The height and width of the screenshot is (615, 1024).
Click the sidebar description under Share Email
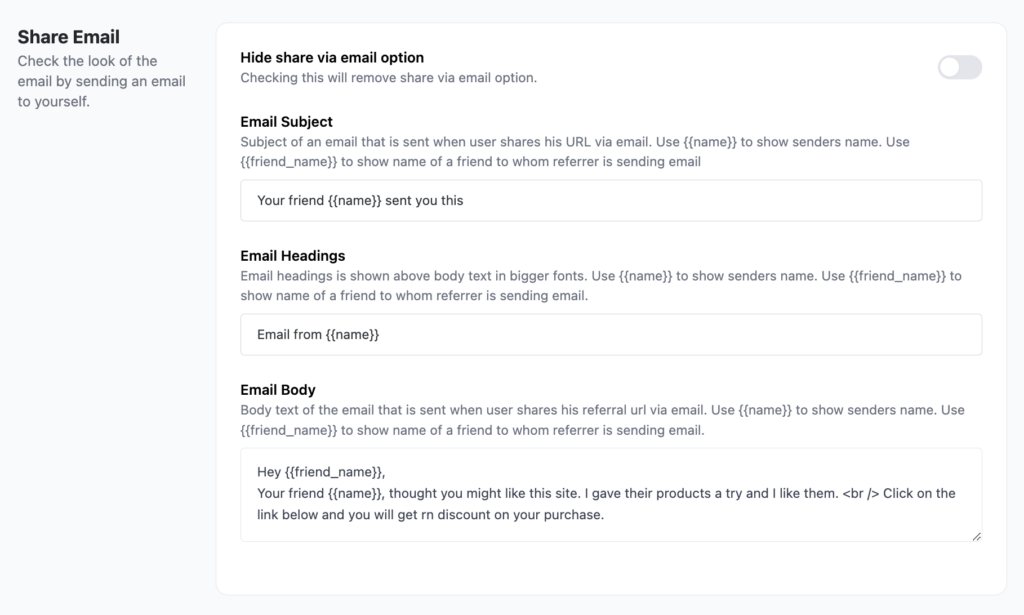coord(102,81)
